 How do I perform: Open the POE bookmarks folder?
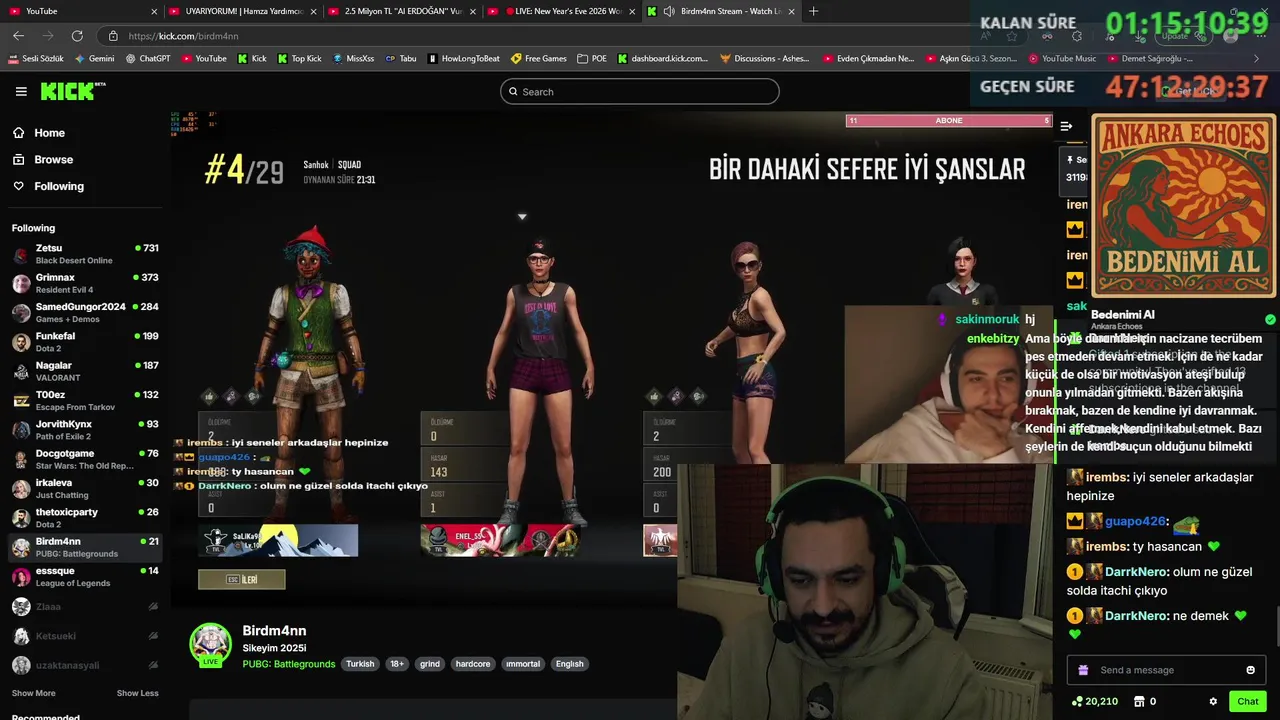tap(592, 58)
